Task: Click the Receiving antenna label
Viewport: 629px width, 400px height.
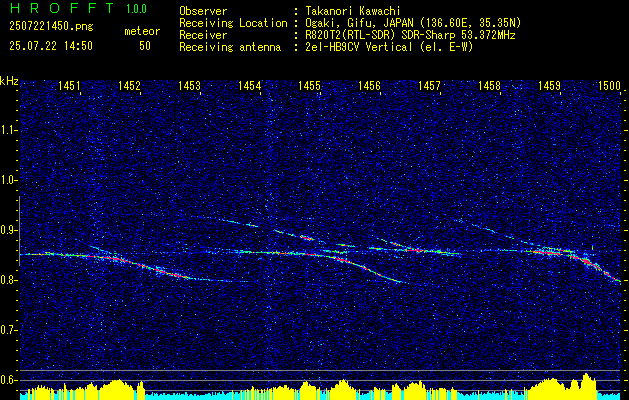Action: [x=230, y=47]
